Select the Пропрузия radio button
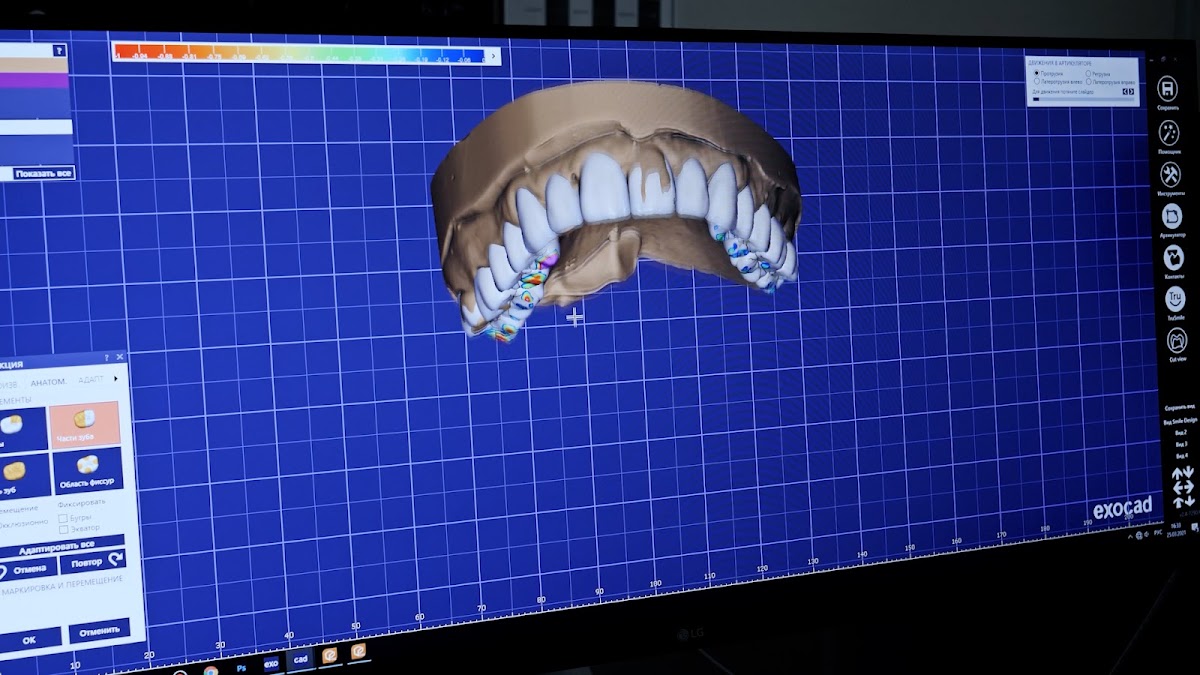This screenshot has width=1200, height=675. coord(1037,73)
